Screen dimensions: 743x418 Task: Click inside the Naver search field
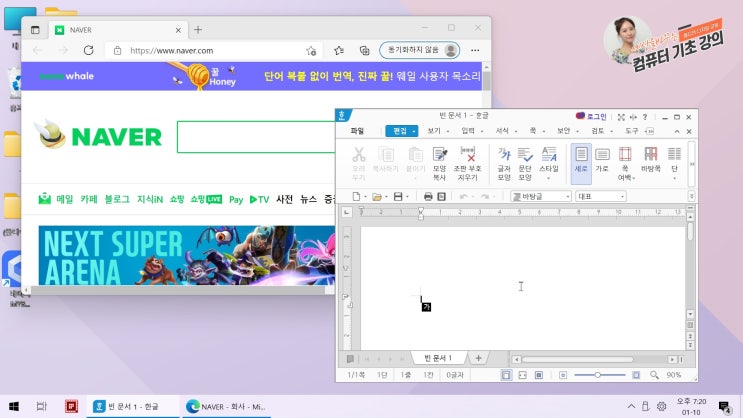point(256,137)
